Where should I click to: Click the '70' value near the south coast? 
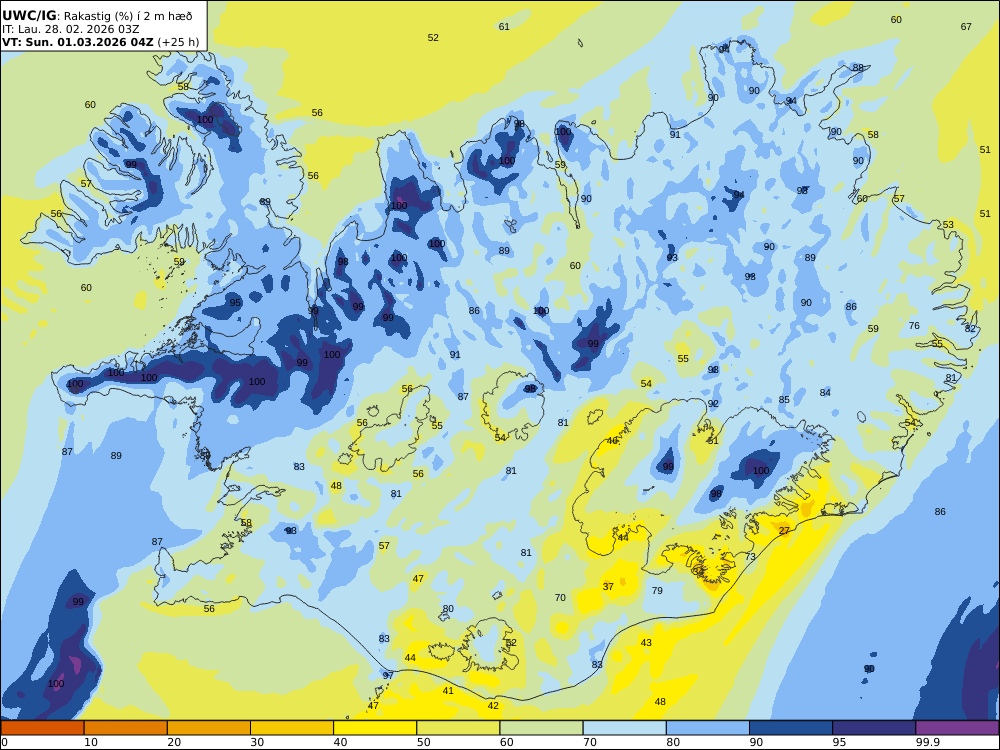(x=560, y=598)
